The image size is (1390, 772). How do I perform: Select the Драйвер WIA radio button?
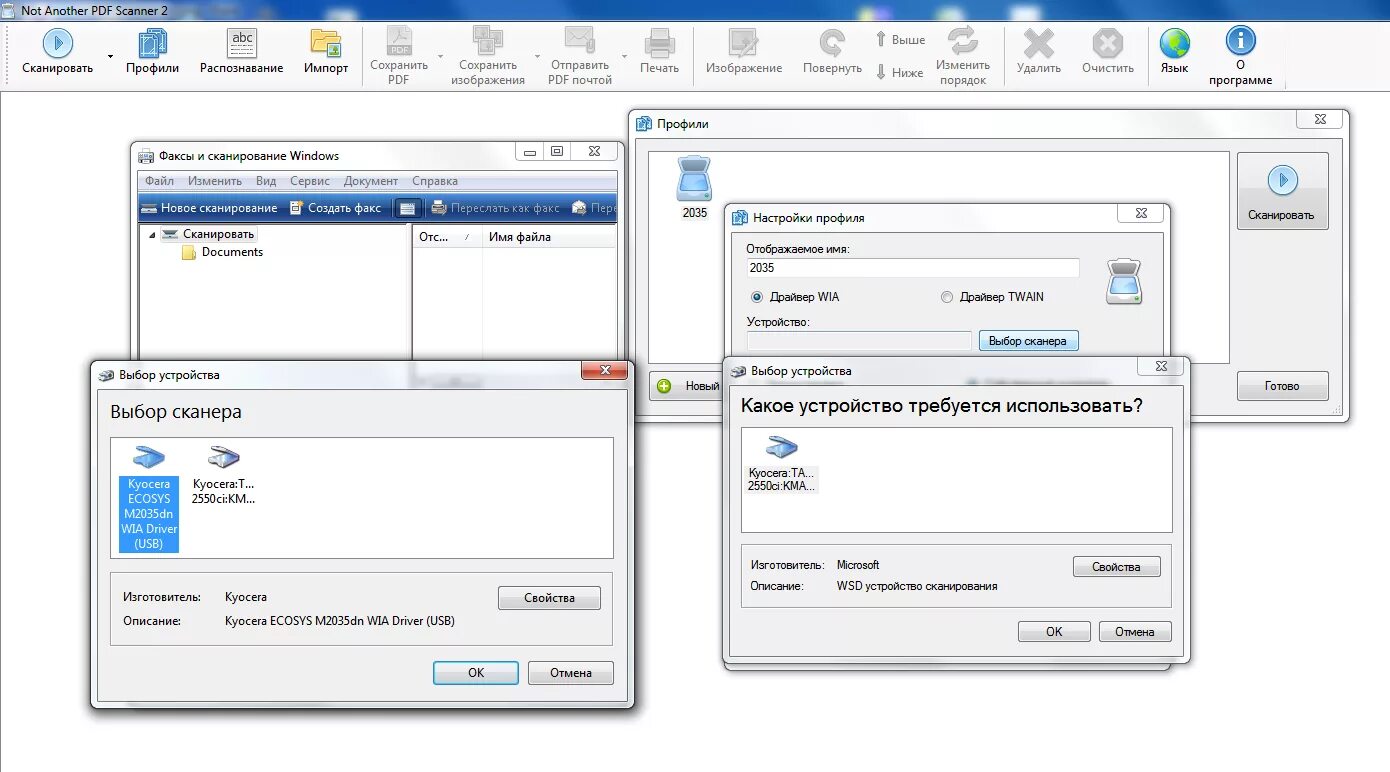(x=757, y=297)
